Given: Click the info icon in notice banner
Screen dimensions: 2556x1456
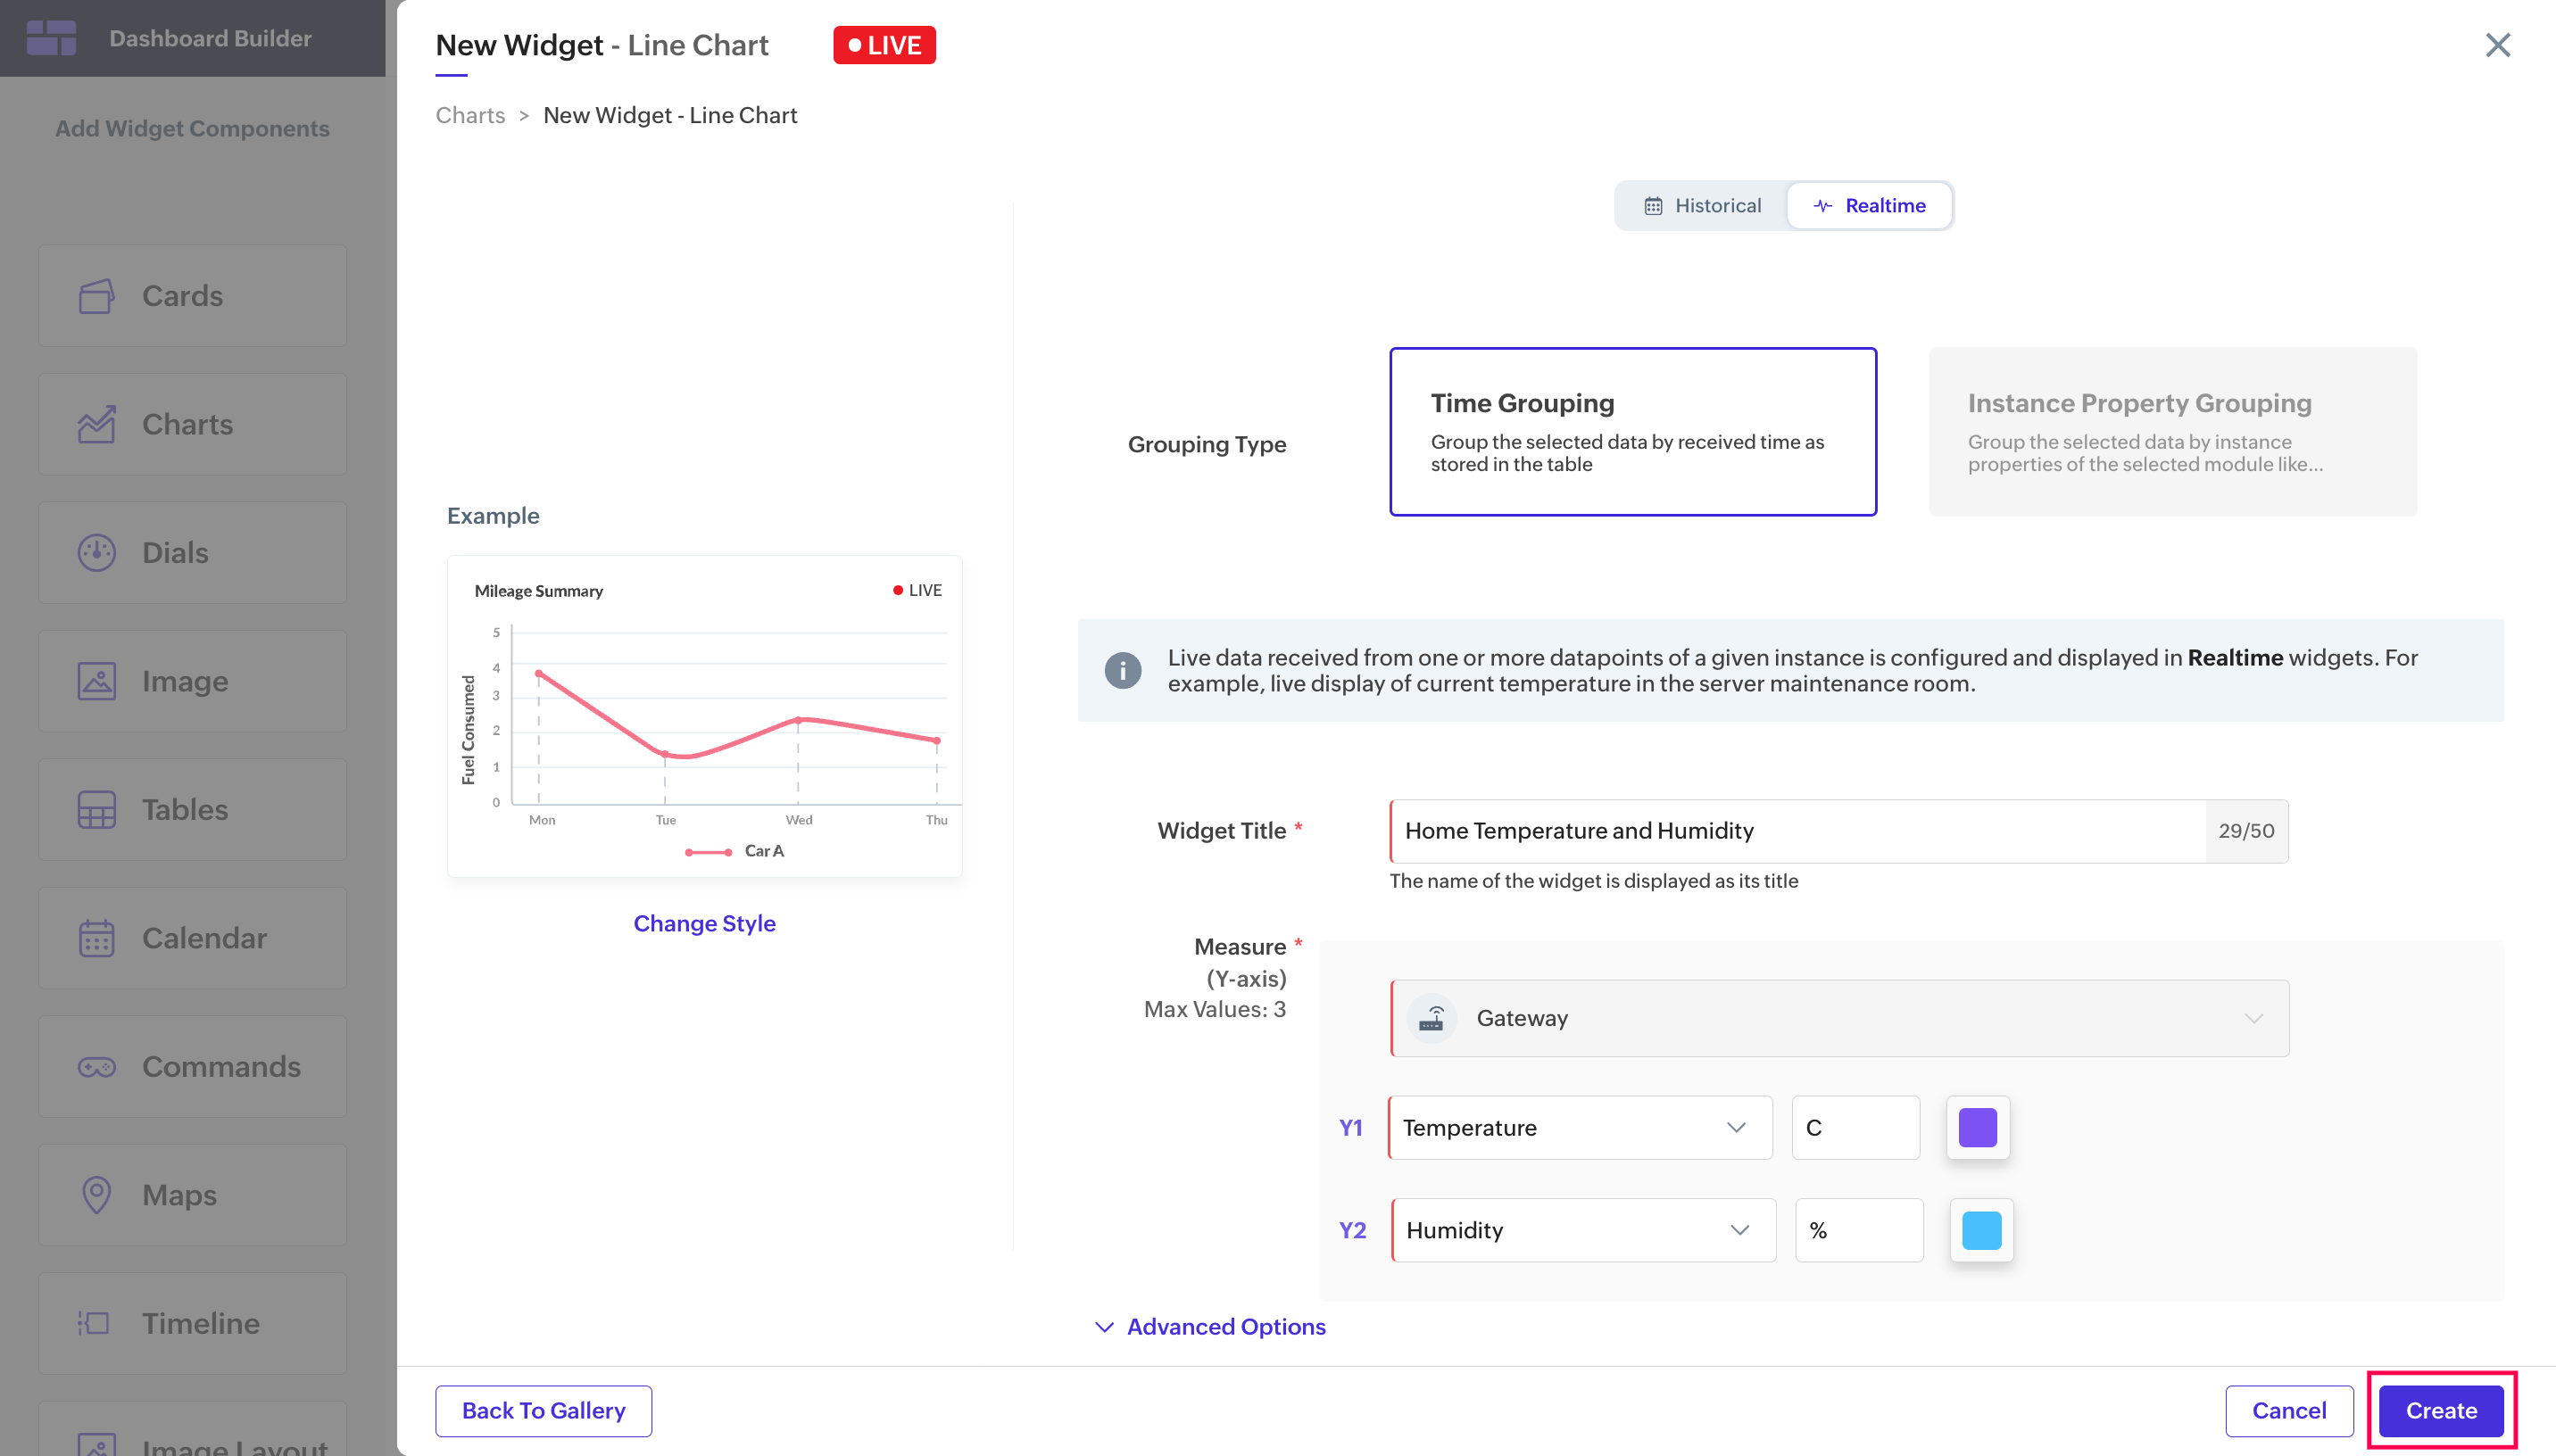Looking at the screenshot, I should [x=1122, y=670].
